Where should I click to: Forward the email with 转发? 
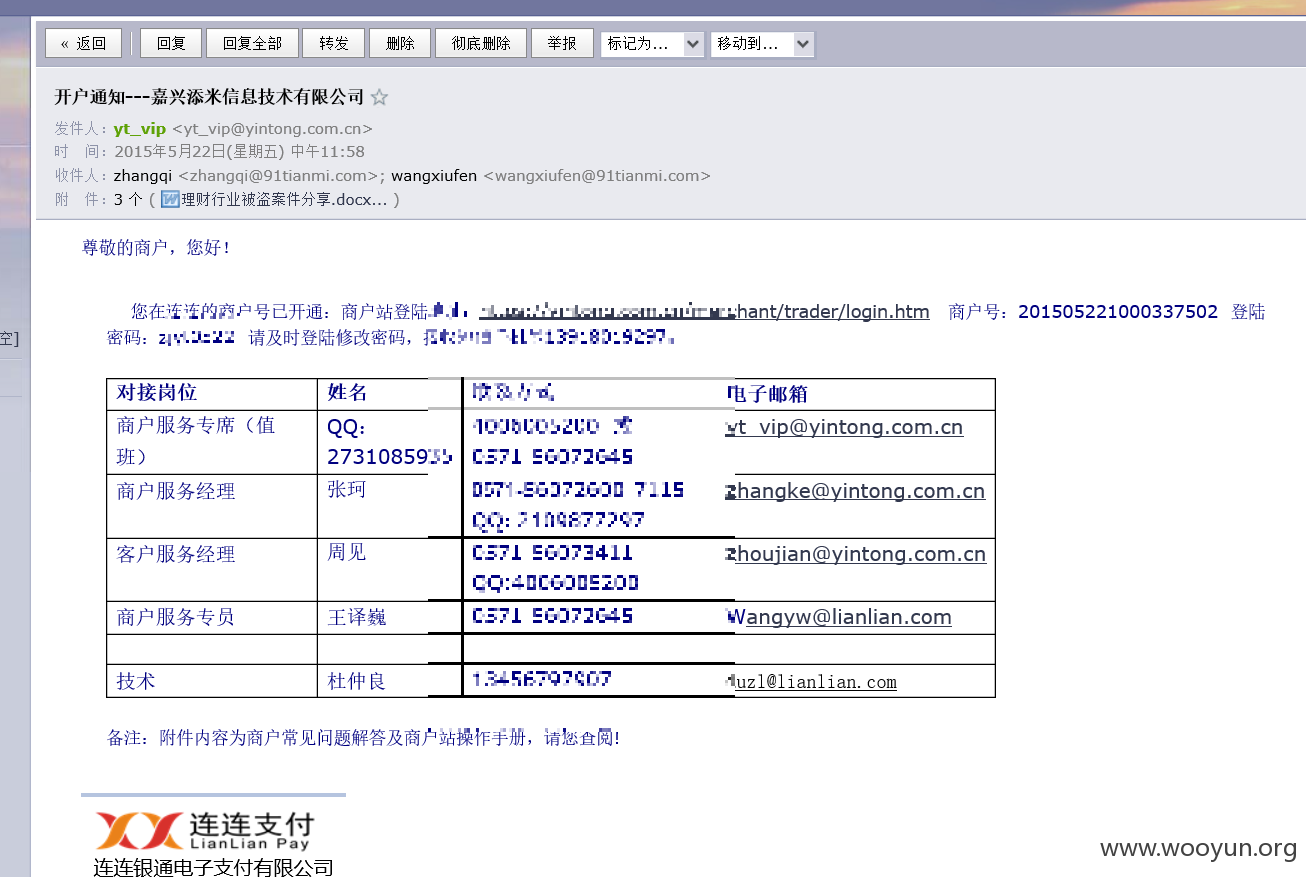[x=334, y=43]
